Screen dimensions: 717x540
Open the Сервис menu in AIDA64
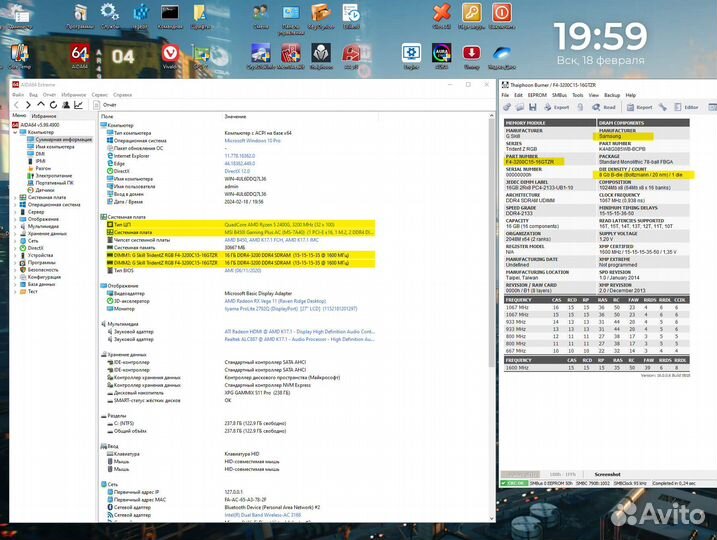point(99,95)
